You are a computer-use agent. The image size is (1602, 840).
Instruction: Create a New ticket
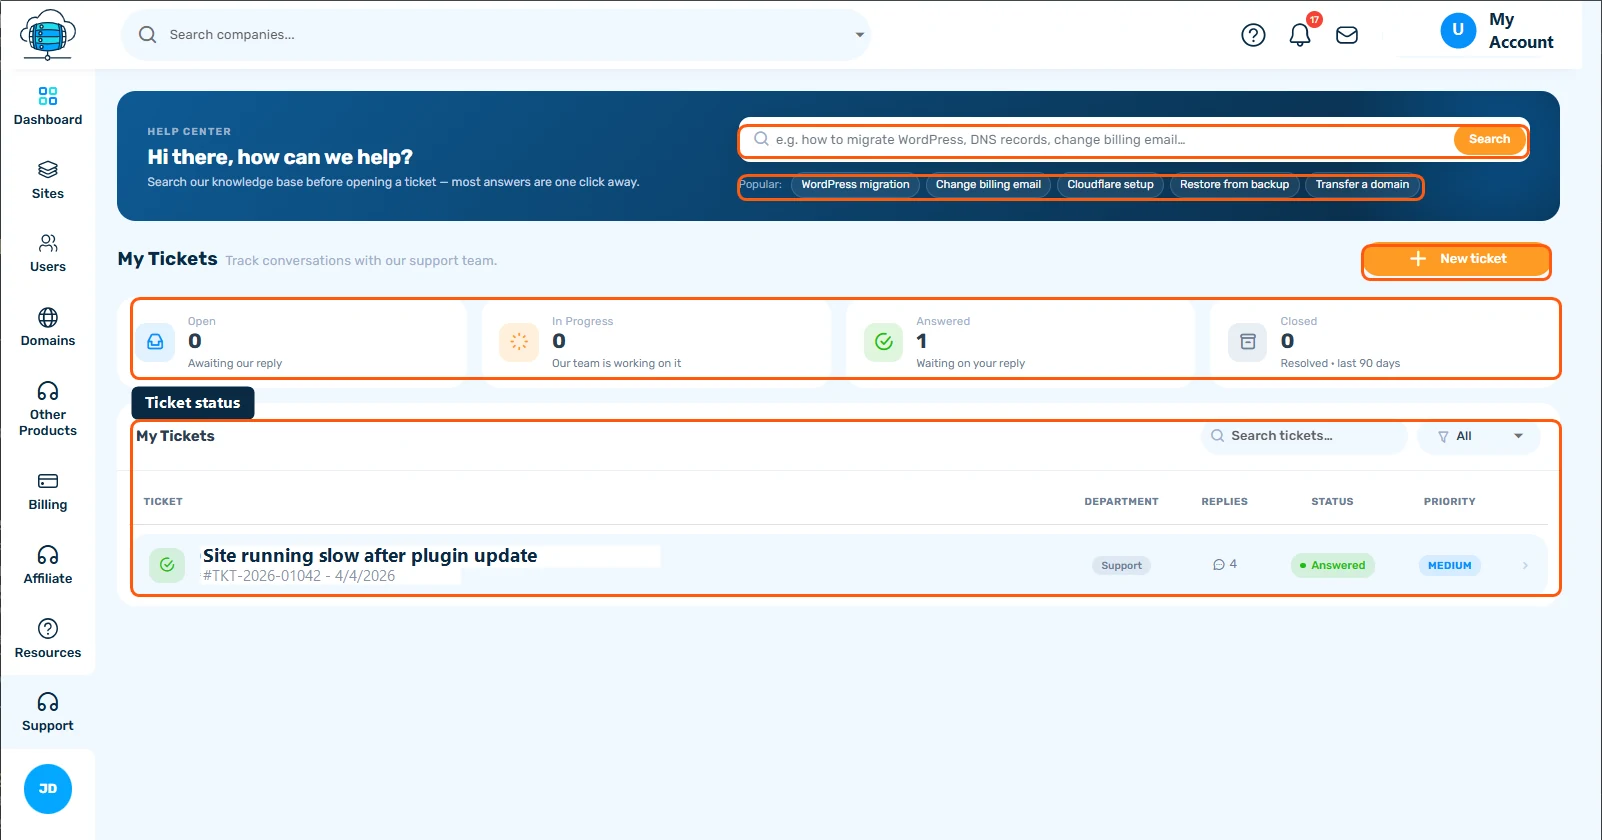[x=1456, y=259]
